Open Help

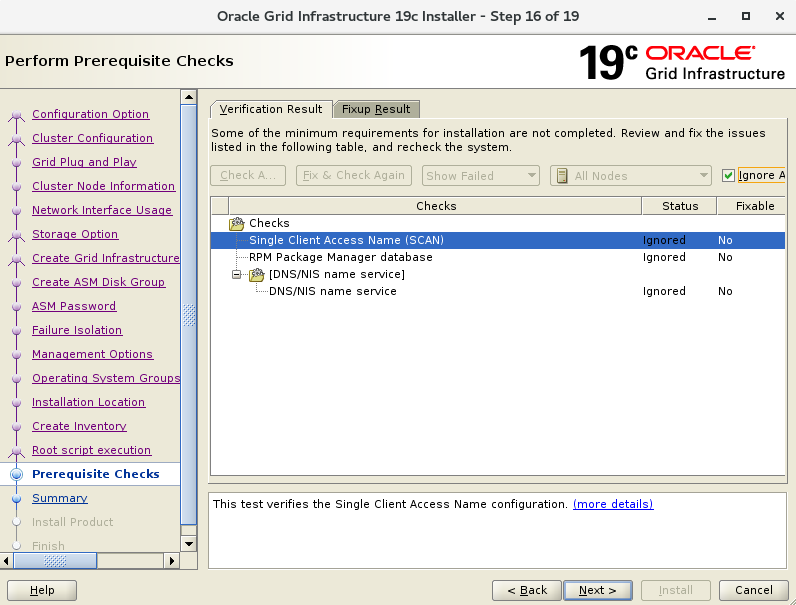(42, 590)
